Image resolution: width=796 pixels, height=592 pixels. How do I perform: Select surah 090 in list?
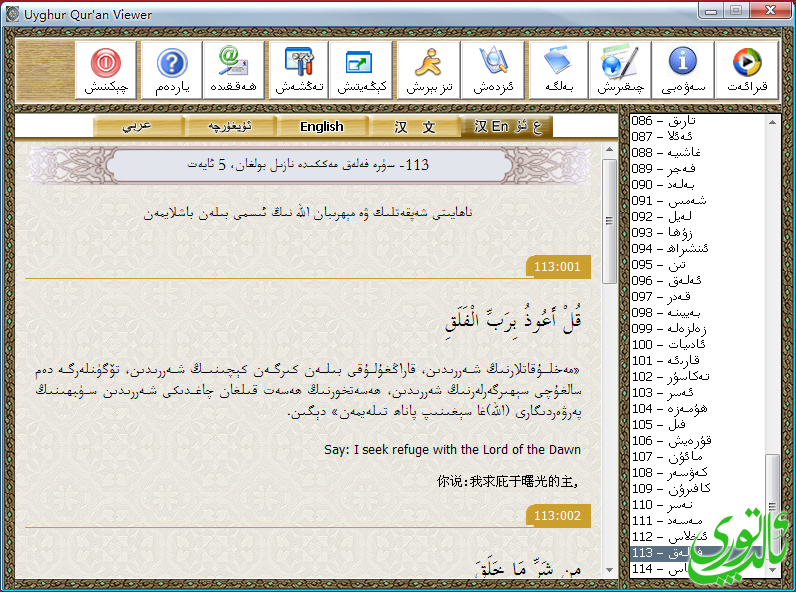pyautogui.click(x=697, y=184)
